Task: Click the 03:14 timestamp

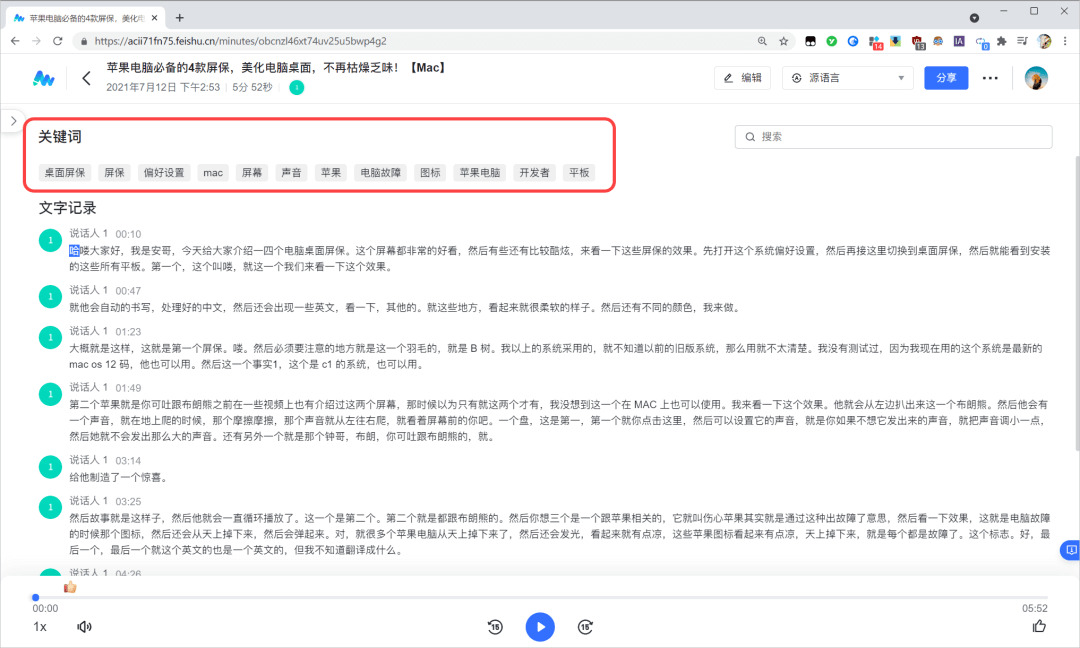Action: click(x=128, y=461)
